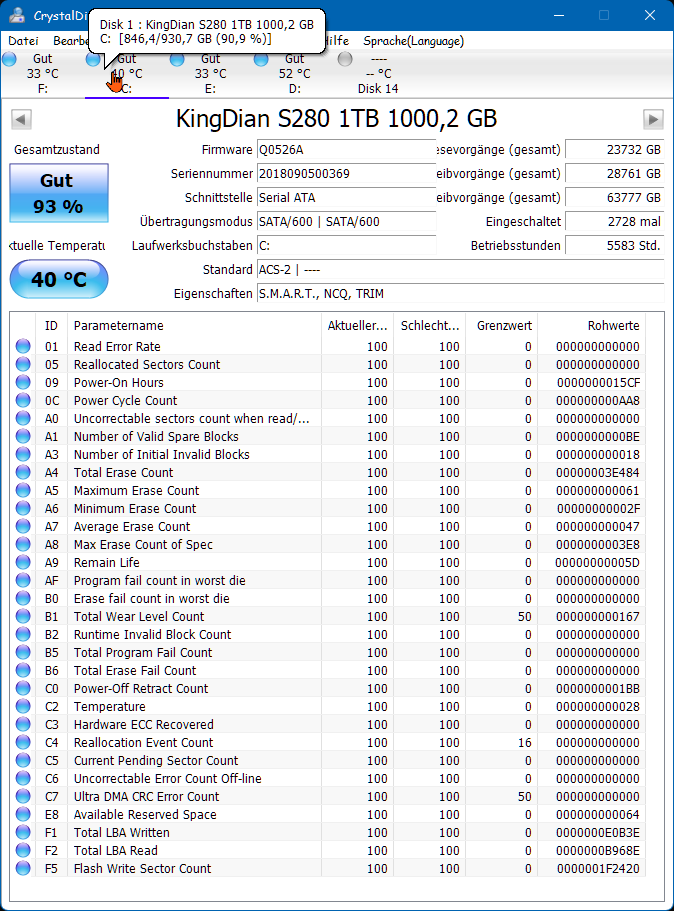674x911 pixels.
Task: Click the Firmware field Q0526A
Action: point(346,150)
